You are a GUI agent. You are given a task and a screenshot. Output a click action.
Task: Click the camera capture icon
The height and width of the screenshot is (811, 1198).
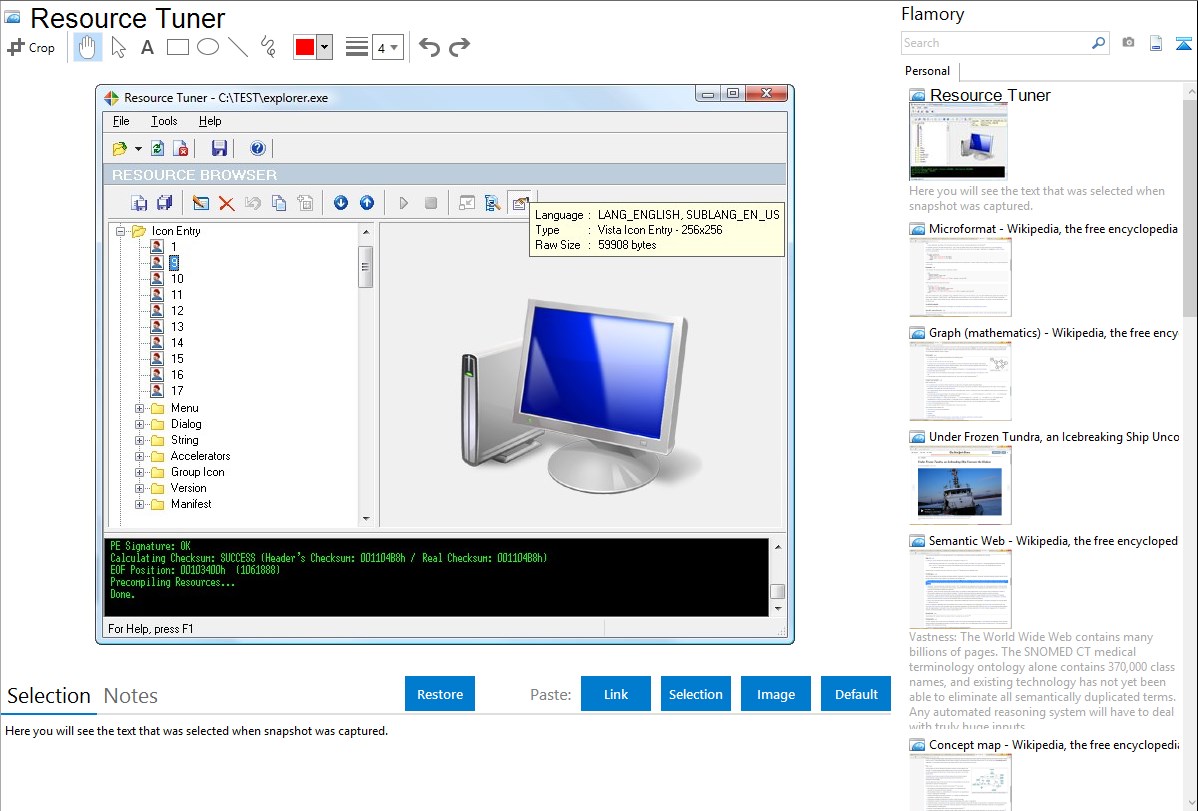[1128, 43]
